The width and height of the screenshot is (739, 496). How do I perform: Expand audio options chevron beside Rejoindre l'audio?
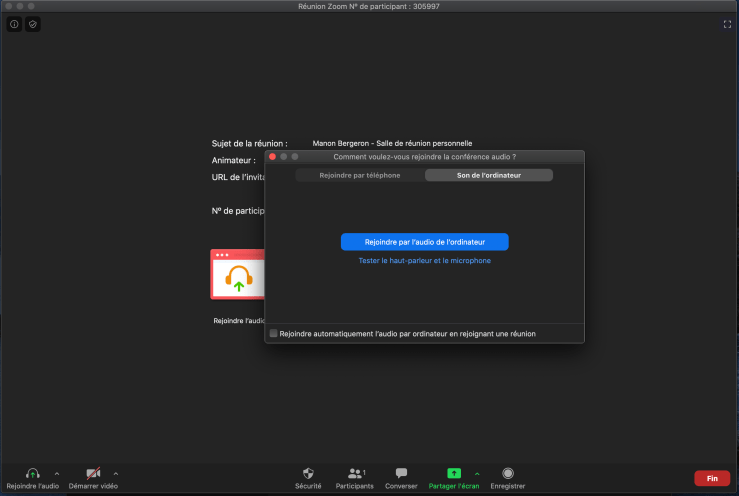pyautogui.click(x=56, y=473)
